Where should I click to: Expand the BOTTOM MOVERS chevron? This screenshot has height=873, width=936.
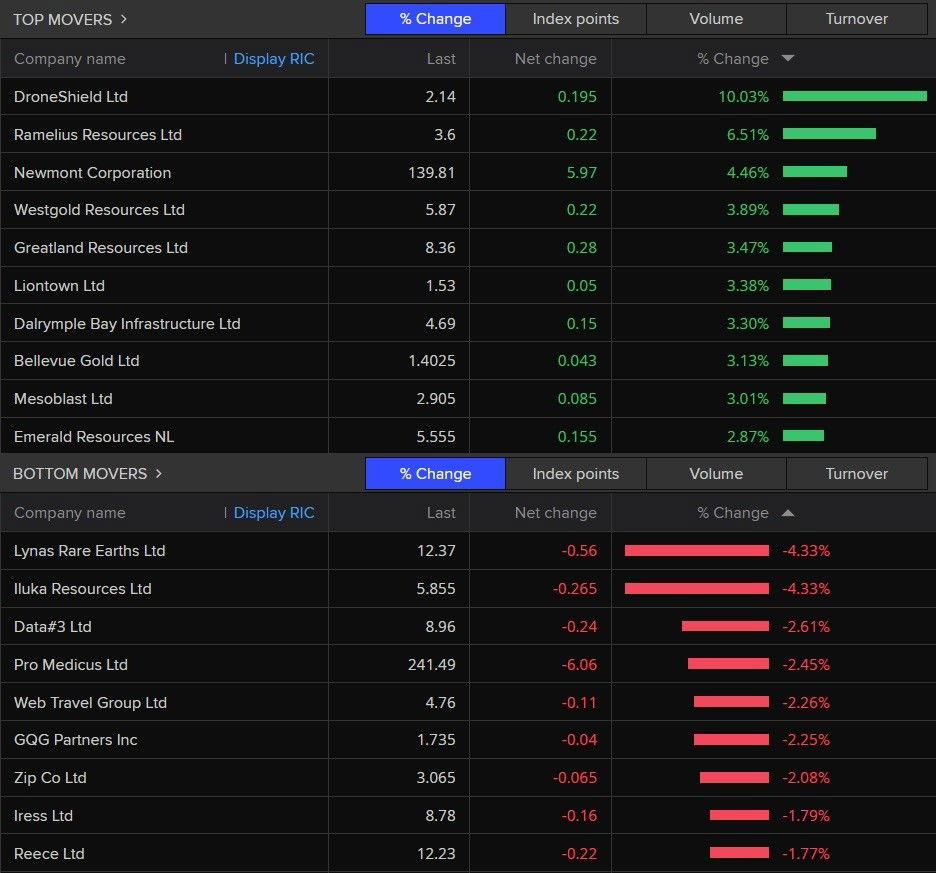pos(158,473)
